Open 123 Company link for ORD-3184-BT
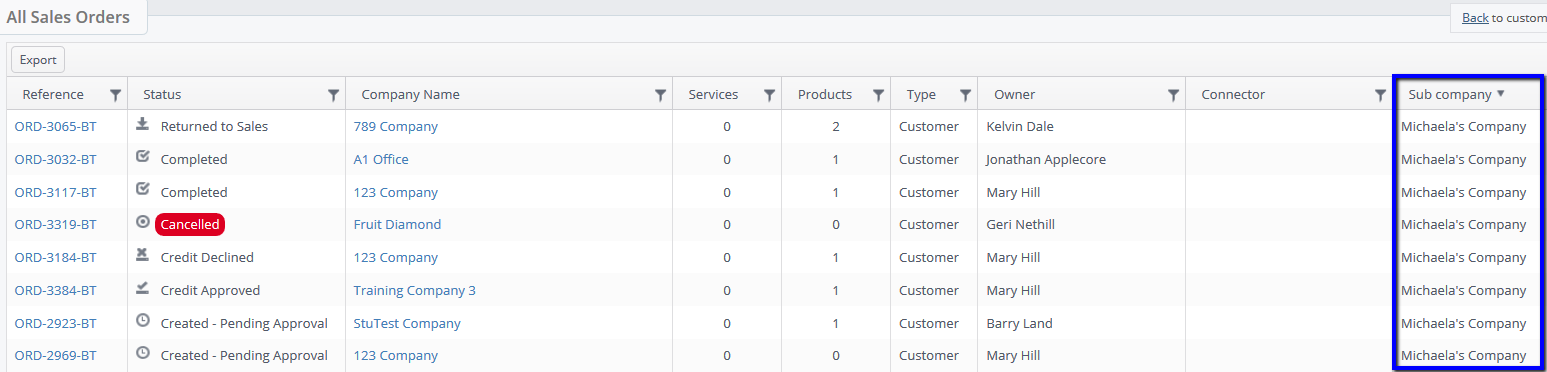 pyautogui.click(x=396, y=258)
